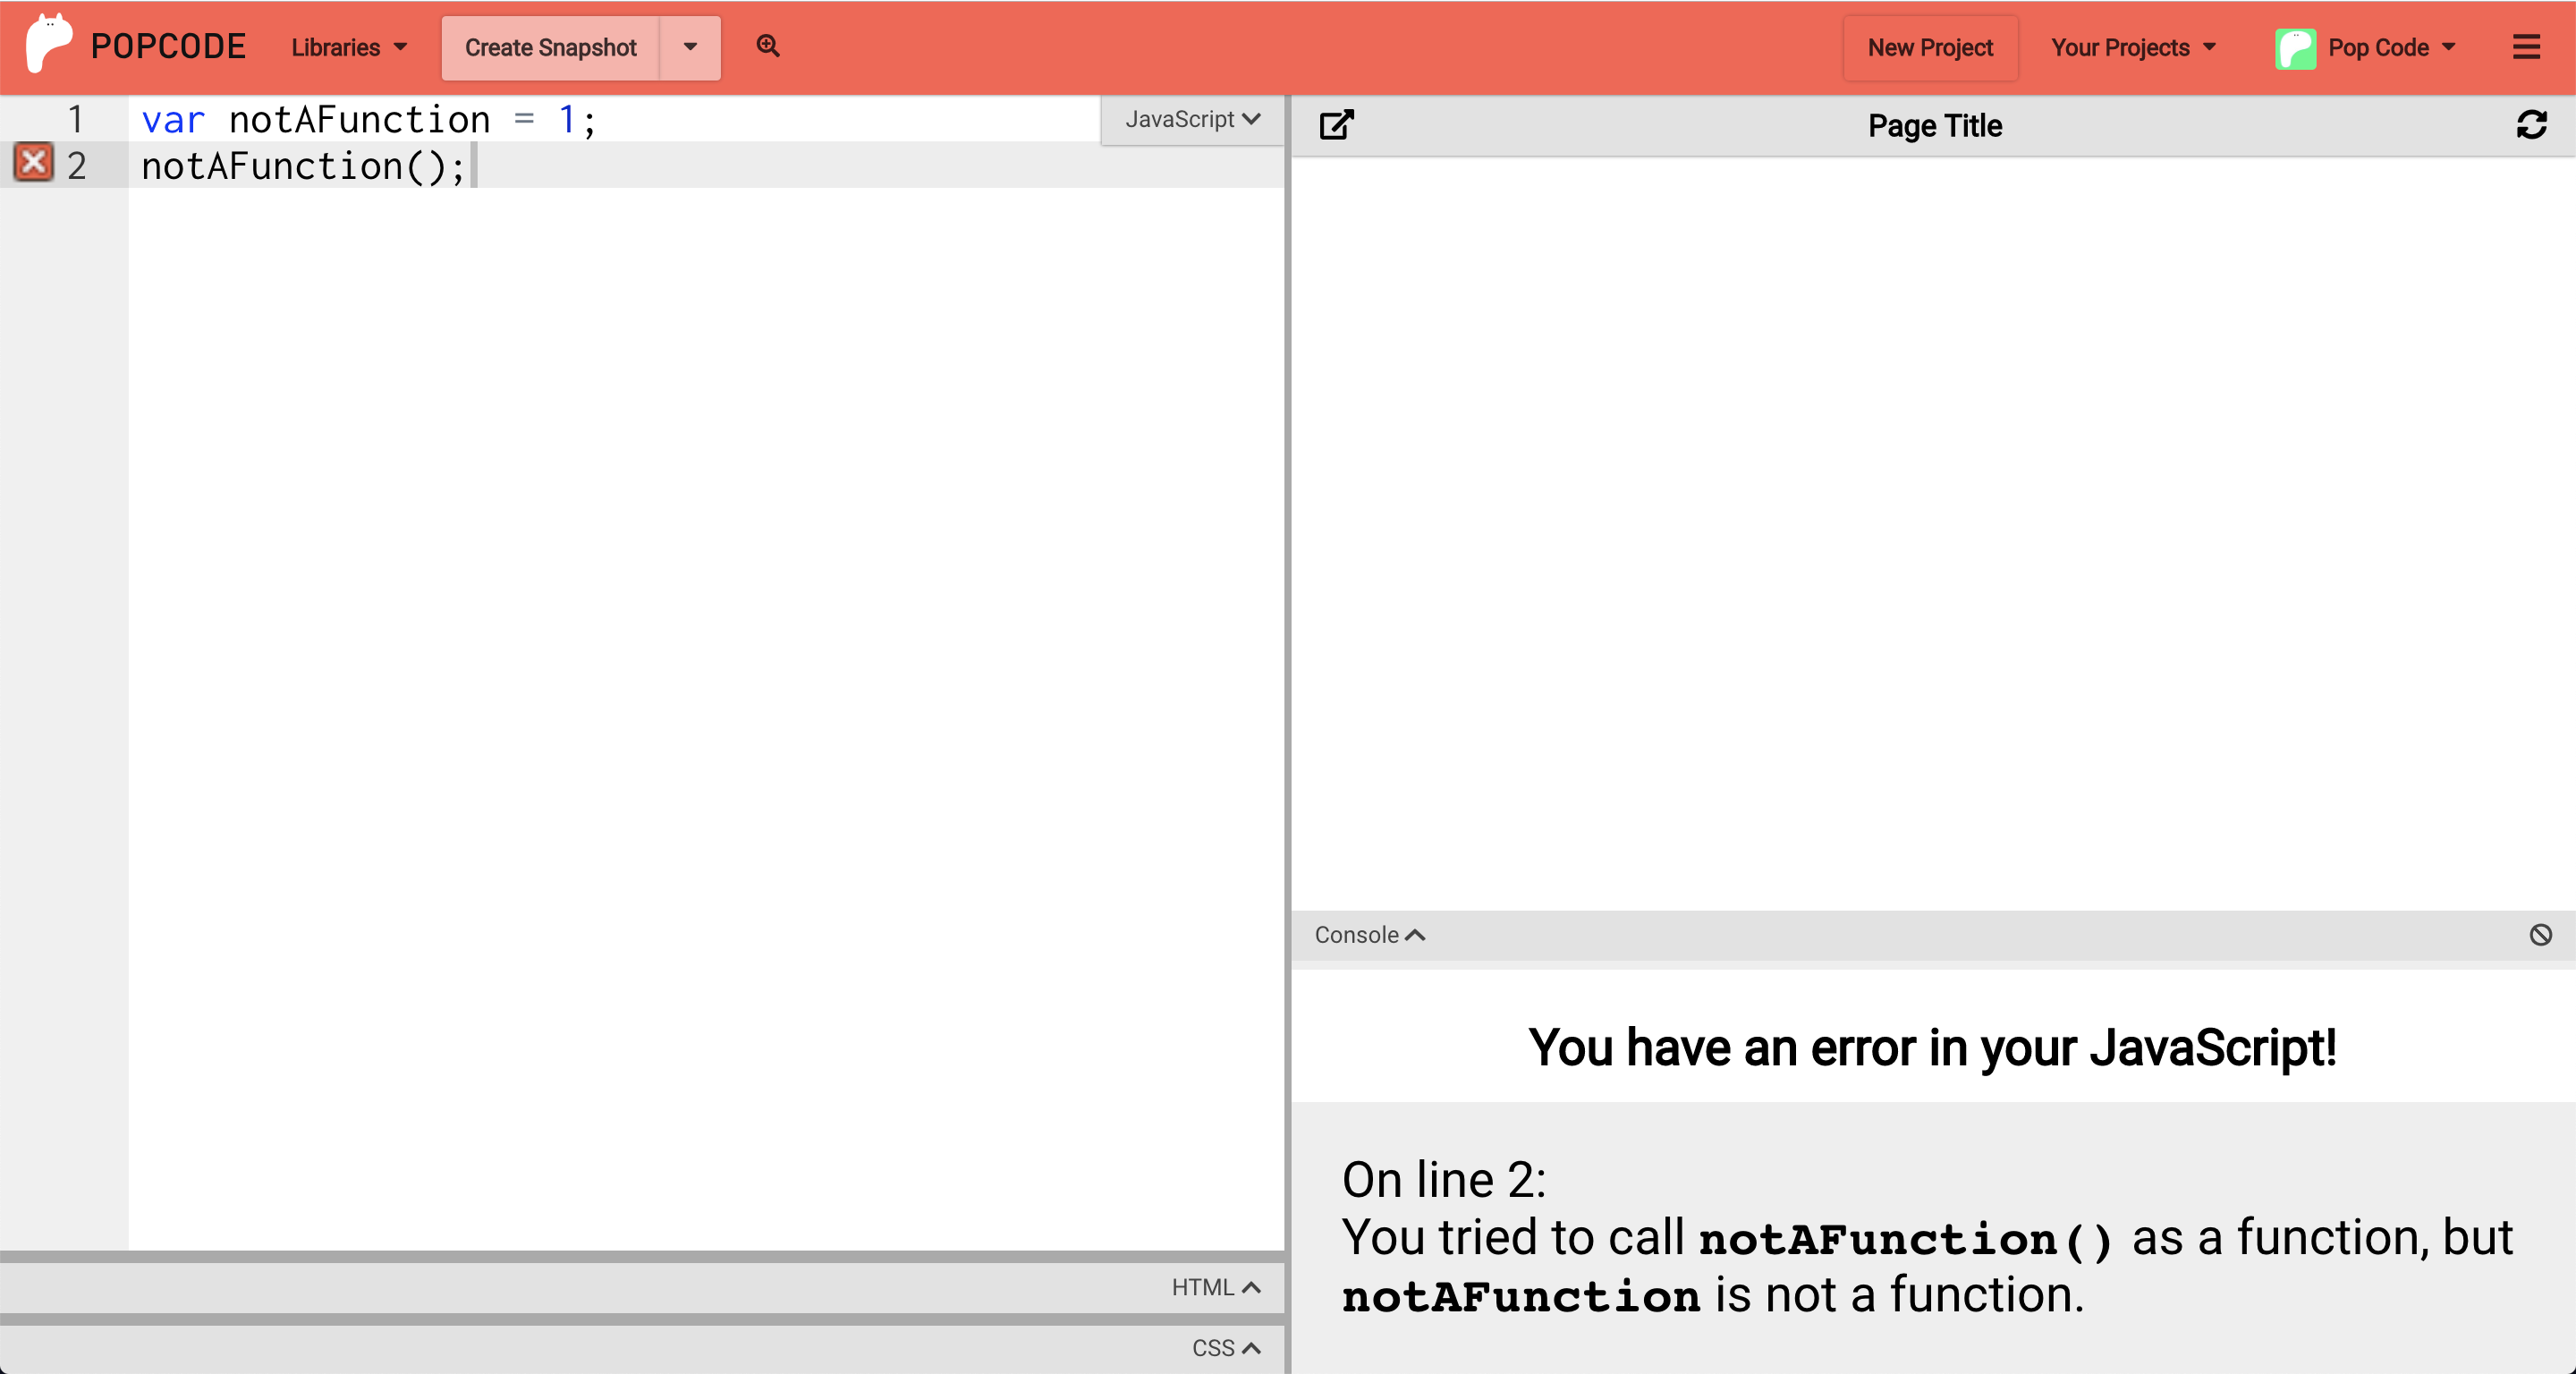2576x1374 pixels.
Task: Click the refresh preview icon
Action: [2531, 125]
